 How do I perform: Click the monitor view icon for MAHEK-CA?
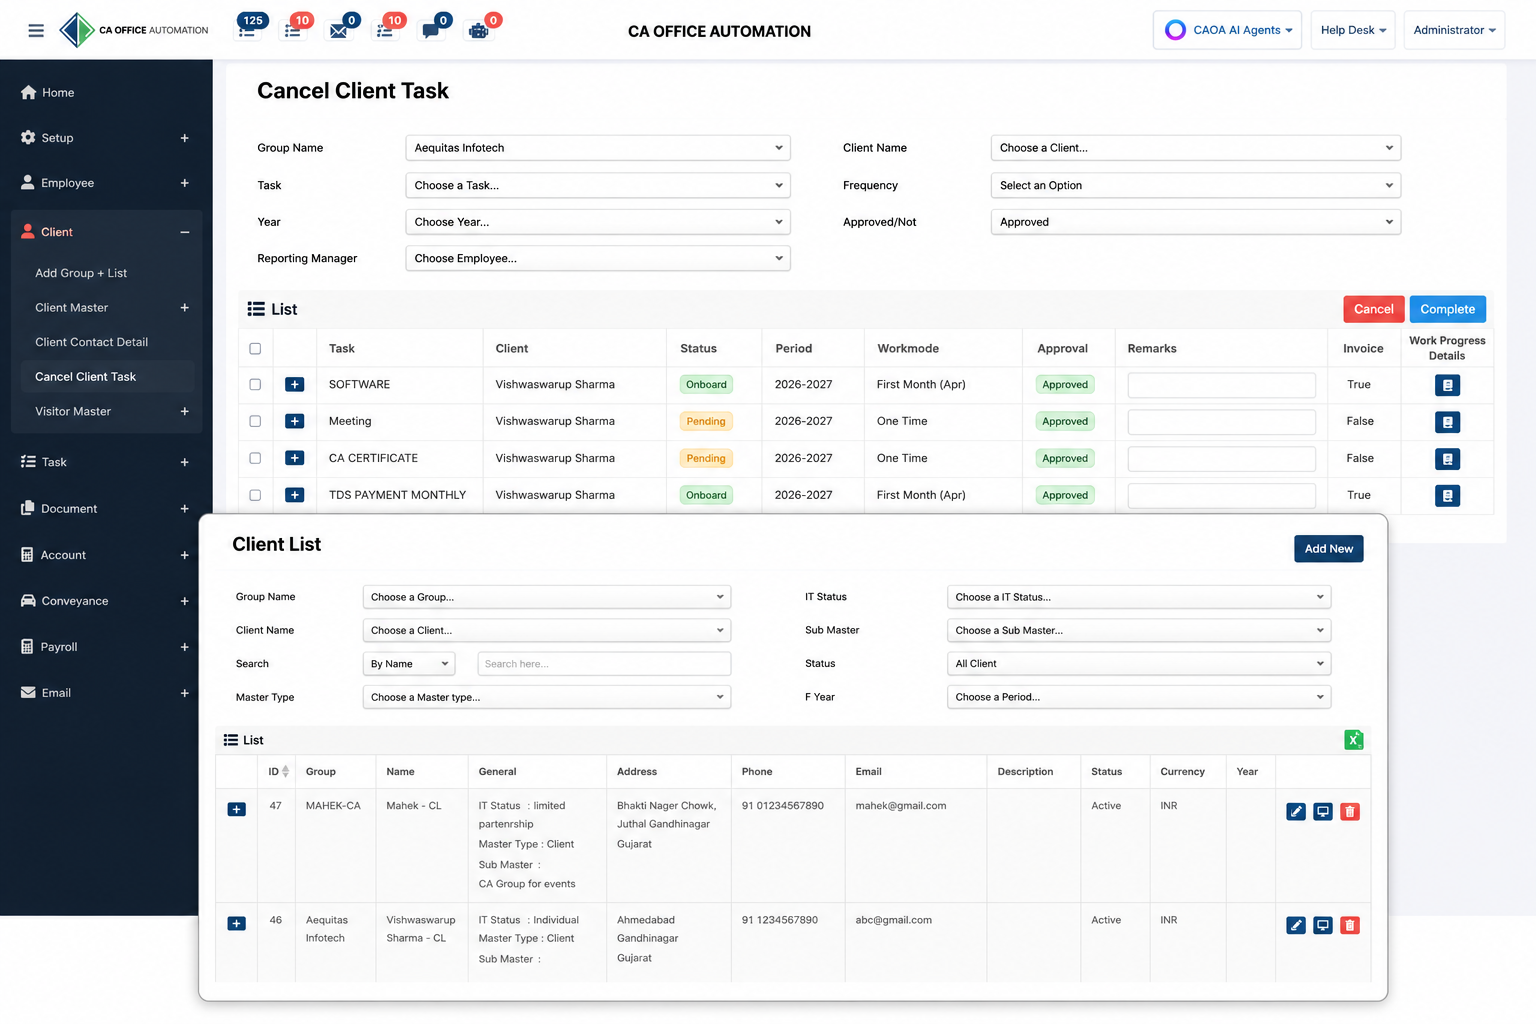1323,811
